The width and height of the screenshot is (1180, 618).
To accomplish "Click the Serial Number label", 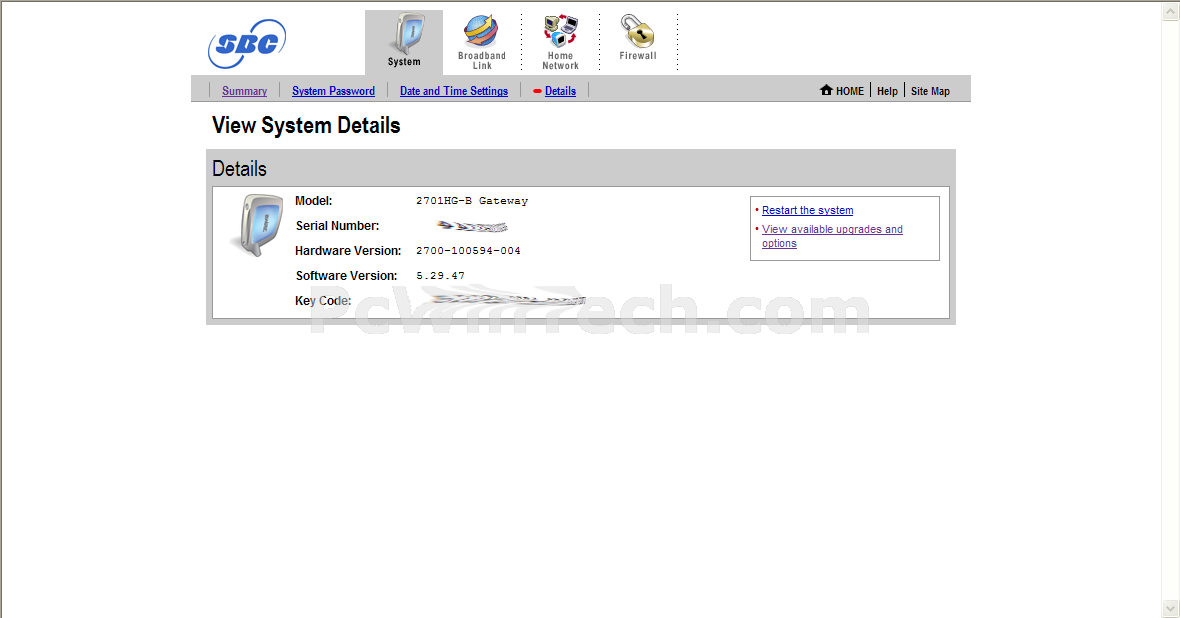I will (337, 226).
